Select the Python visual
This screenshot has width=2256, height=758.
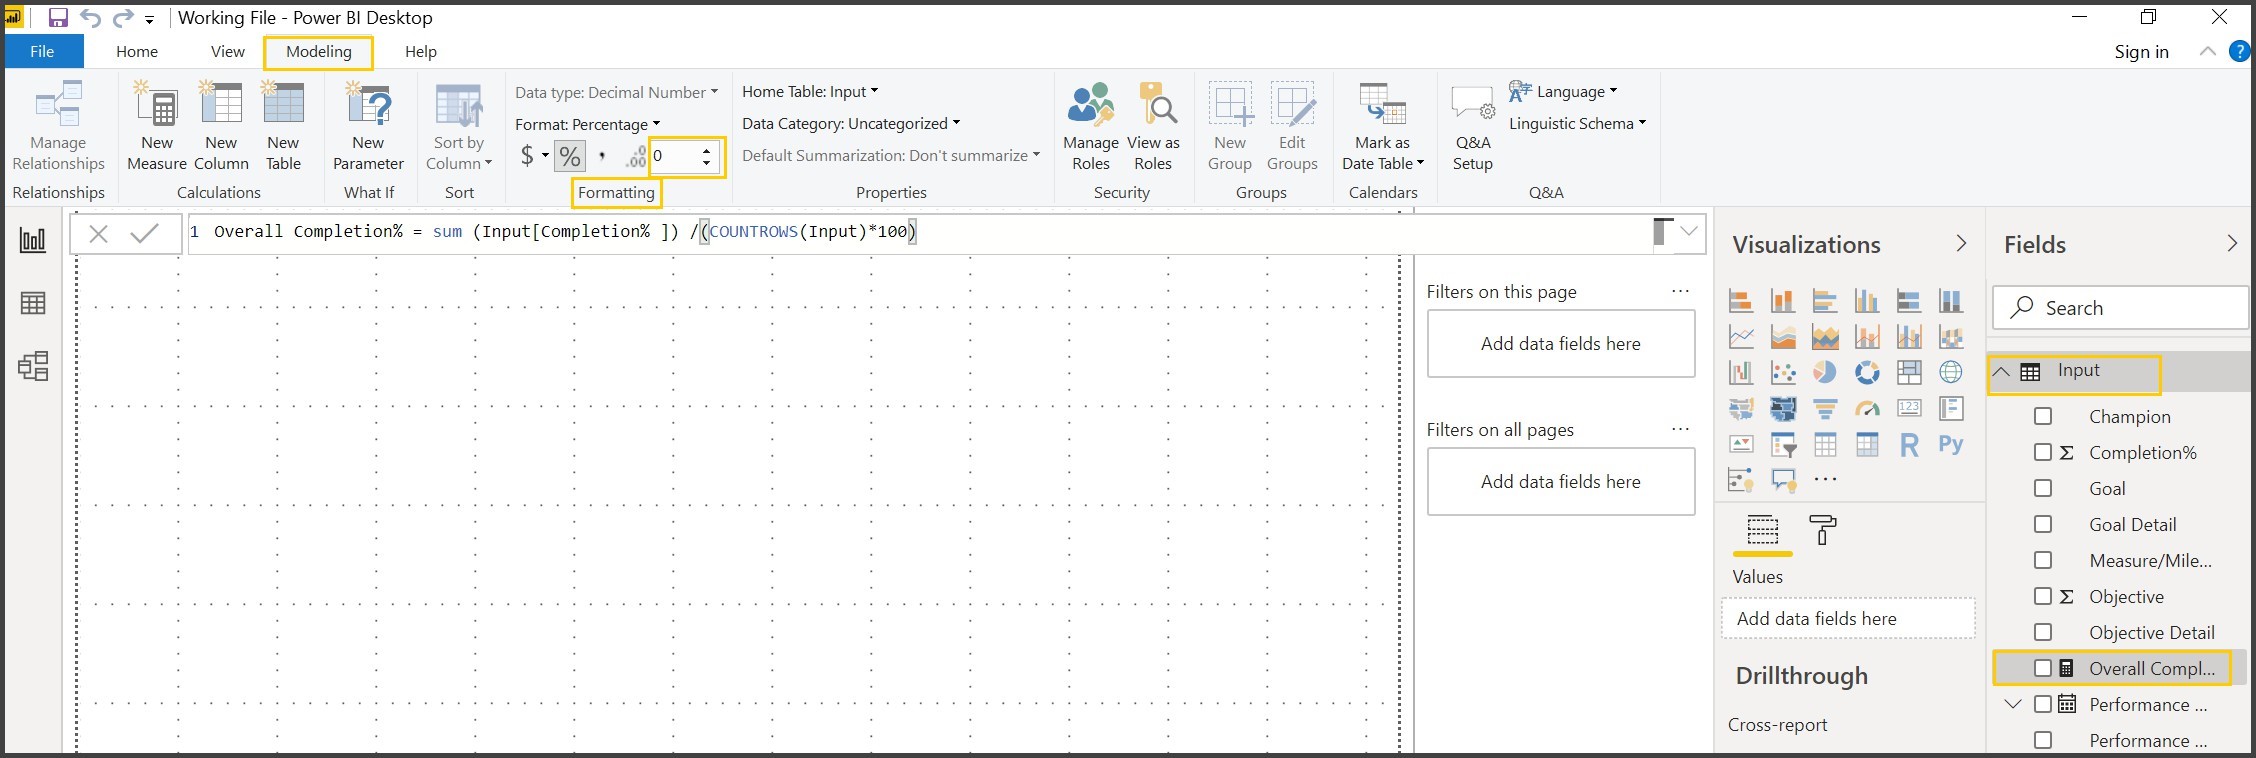coord(1951,445)
